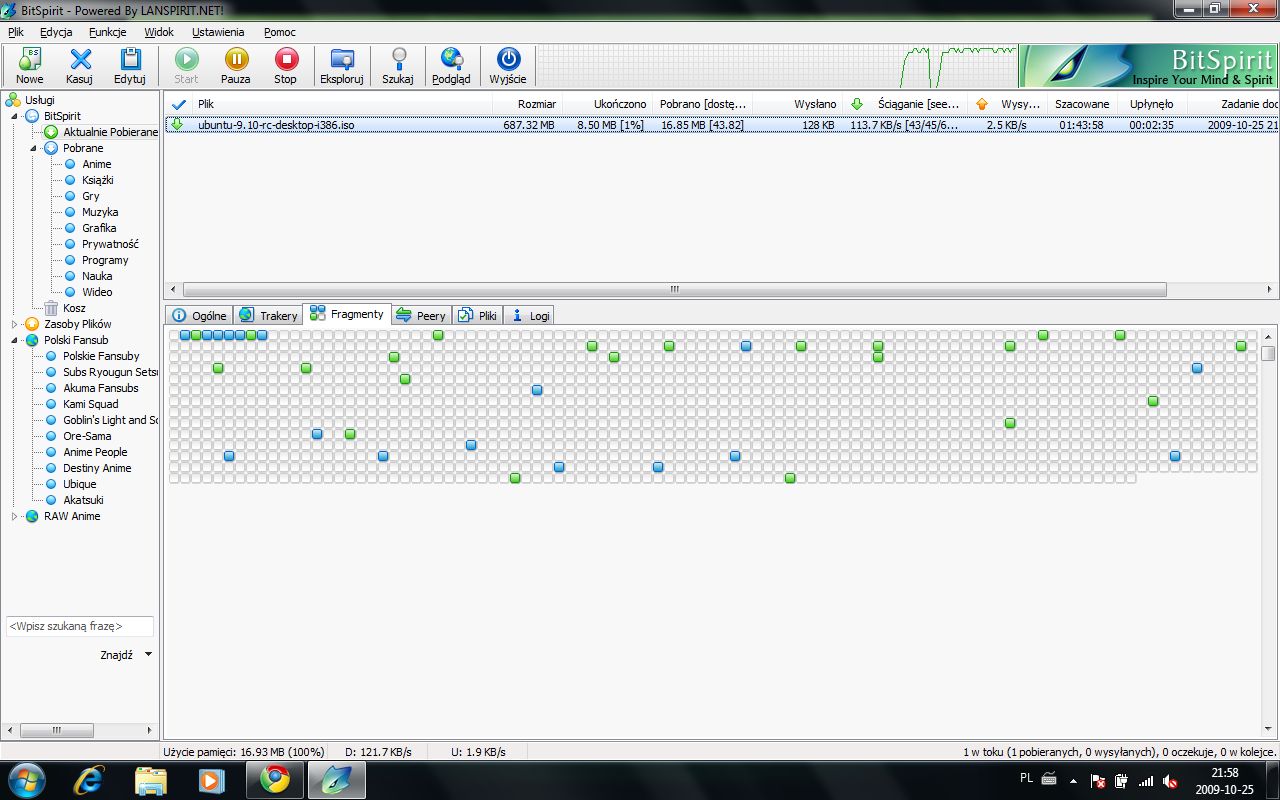The width and height of the screenshot is (1280, 800).
Task: Open Windows Explorer from the taskbar
Action: tap(151, 779)
